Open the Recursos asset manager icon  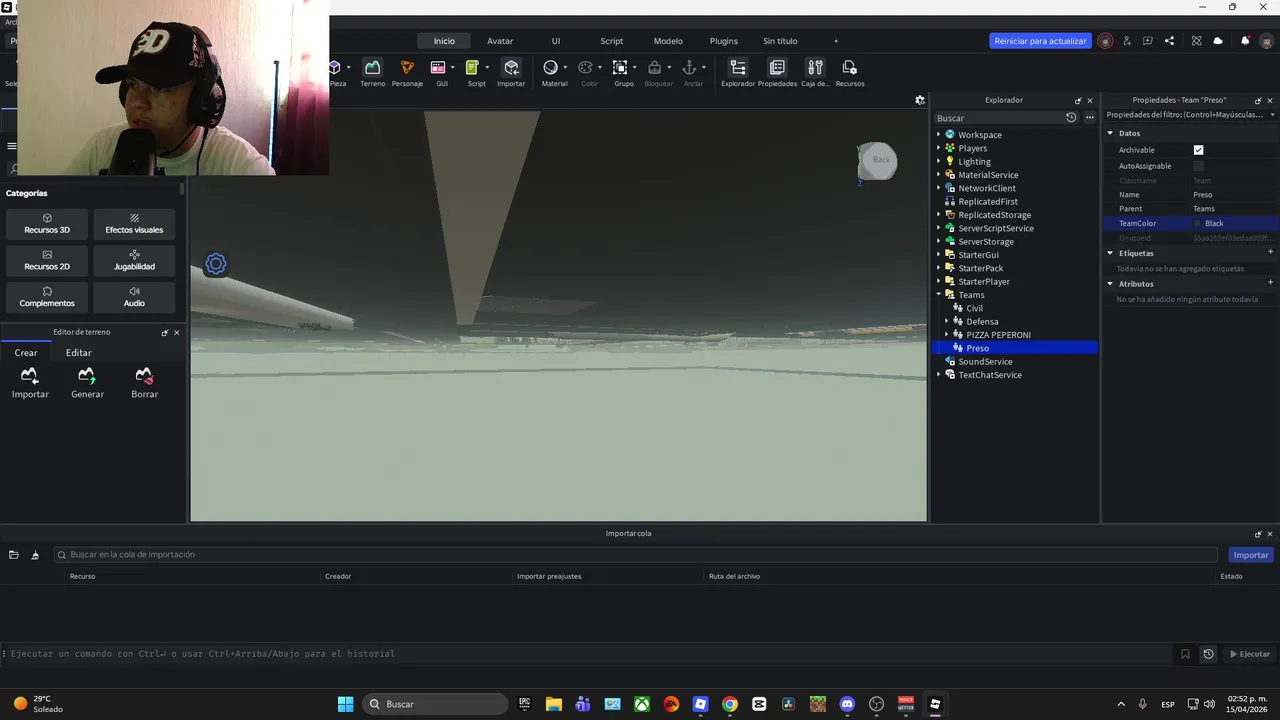[x=850, y=68]
